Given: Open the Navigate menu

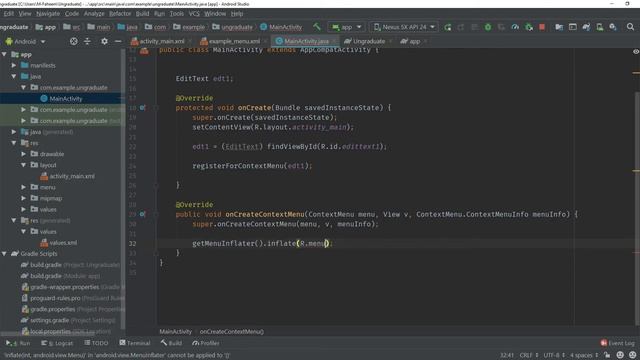Looking at the screenshot, I should (x=48, y=13).
